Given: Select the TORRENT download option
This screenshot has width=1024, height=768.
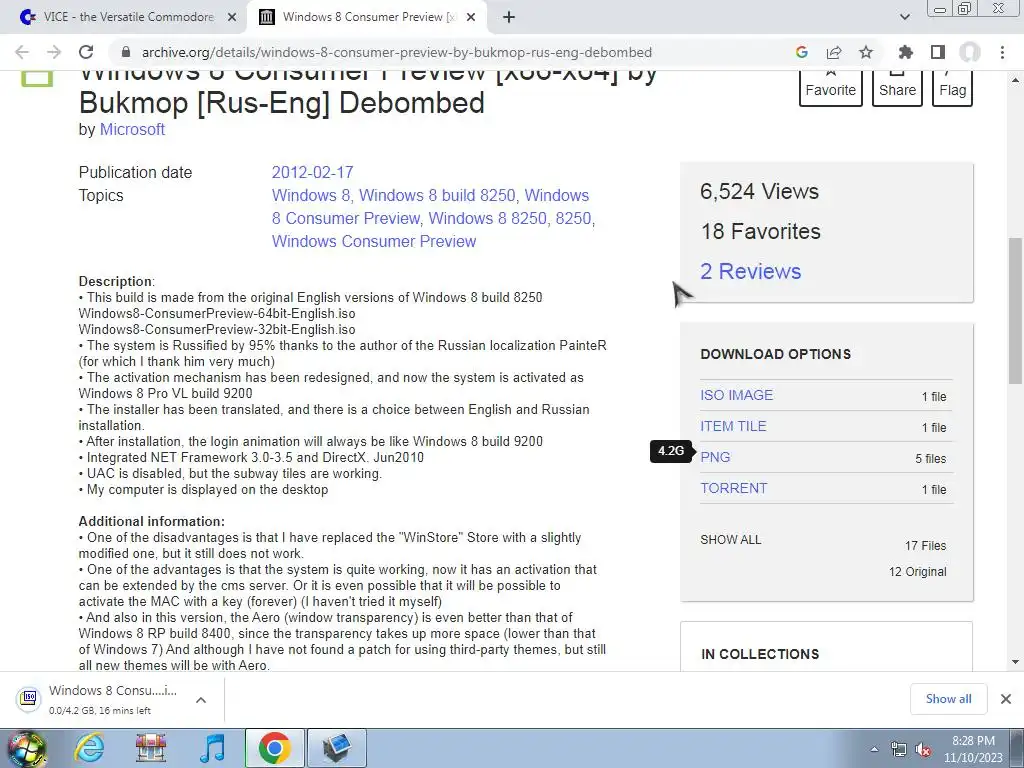Looking at the screenshot, I should (x=733, y=488).
